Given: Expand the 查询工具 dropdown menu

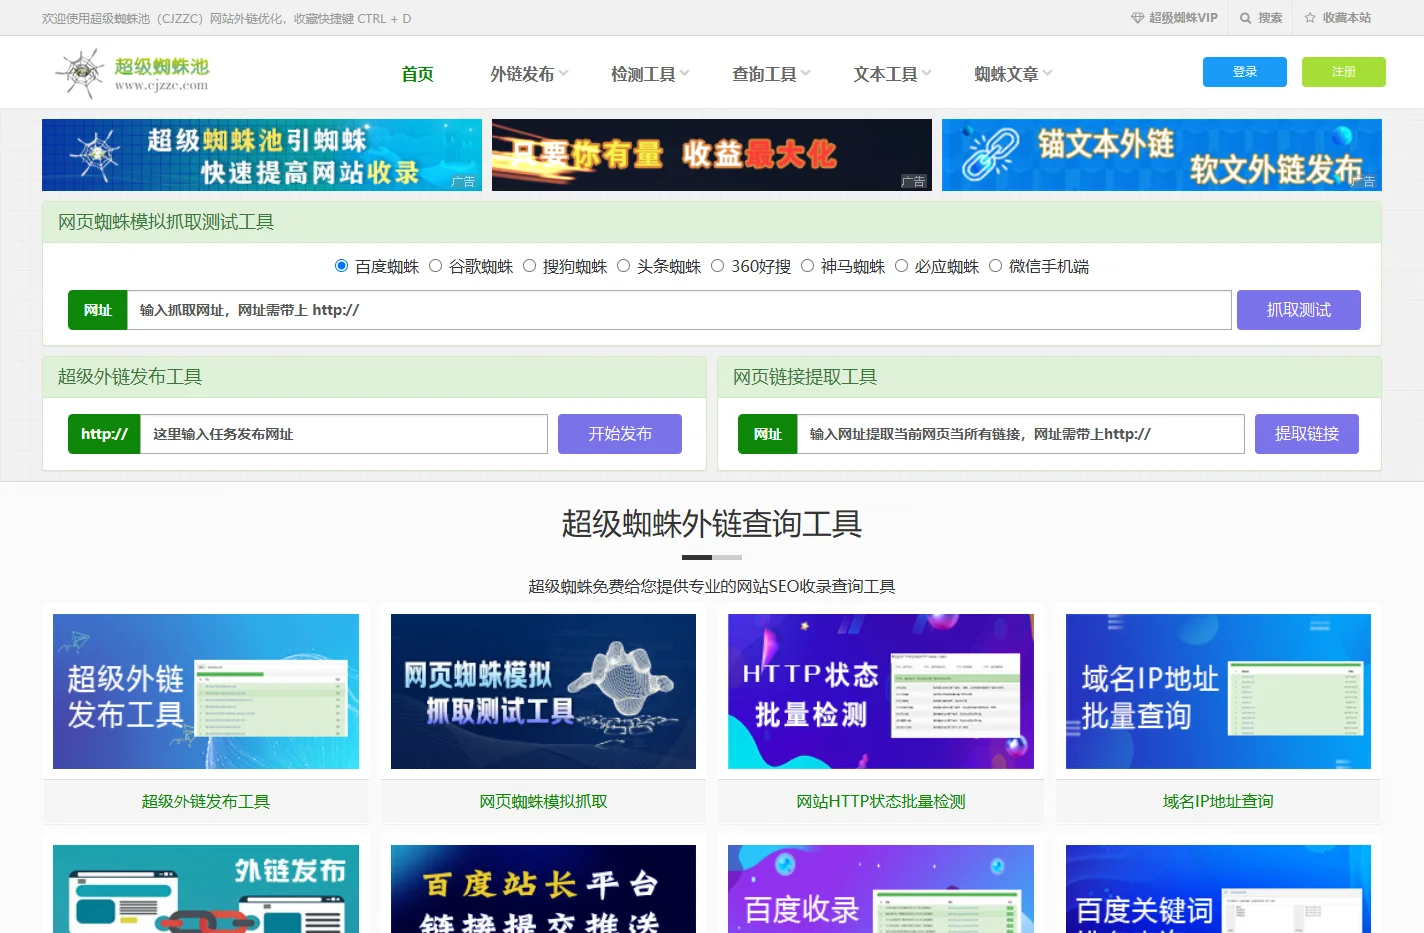Looking at the screenshot, I should [x=771, y=74].
